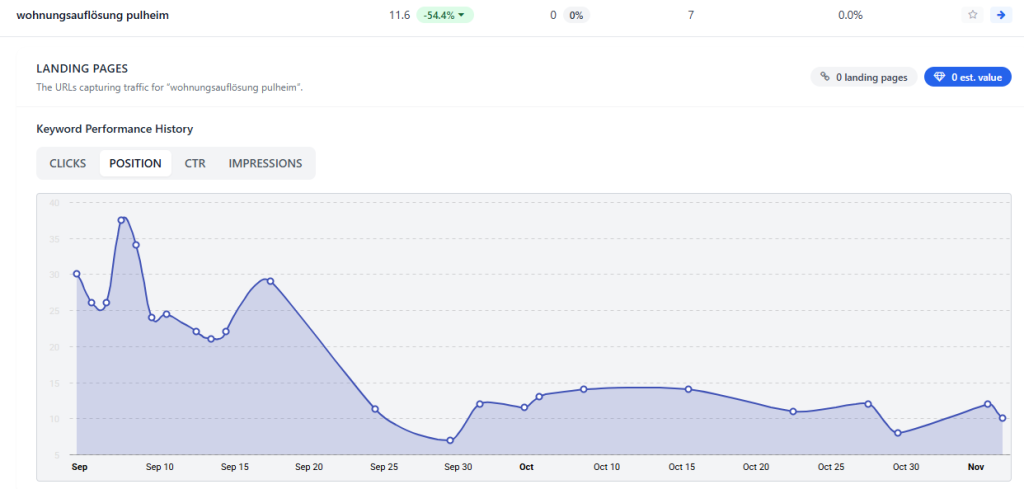The image size is (1024, 489).
Task: Click the diamond icon in est. value button
Action: [x=939, y=77]
